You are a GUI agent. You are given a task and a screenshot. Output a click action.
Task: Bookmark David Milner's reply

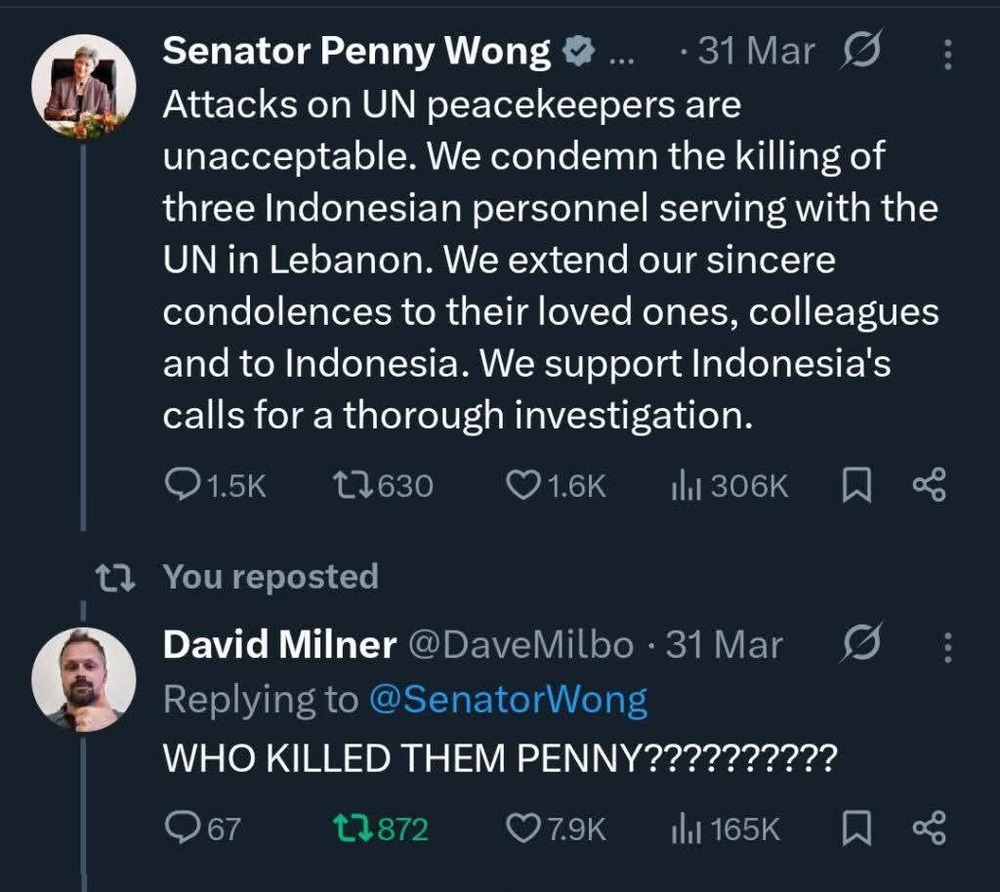tap(855, 828)
